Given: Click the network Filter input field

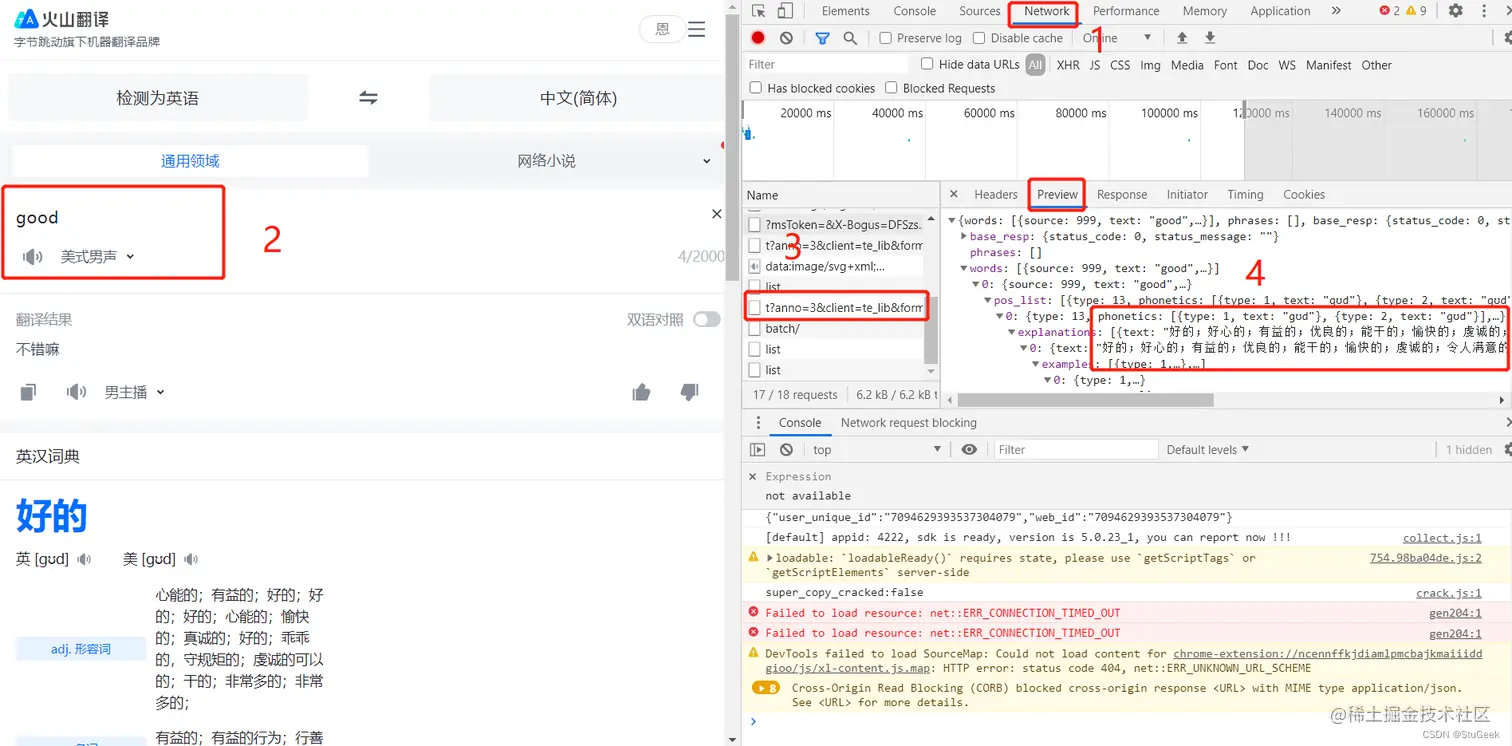Looking at the screenshot, I should tap(828, 64).
